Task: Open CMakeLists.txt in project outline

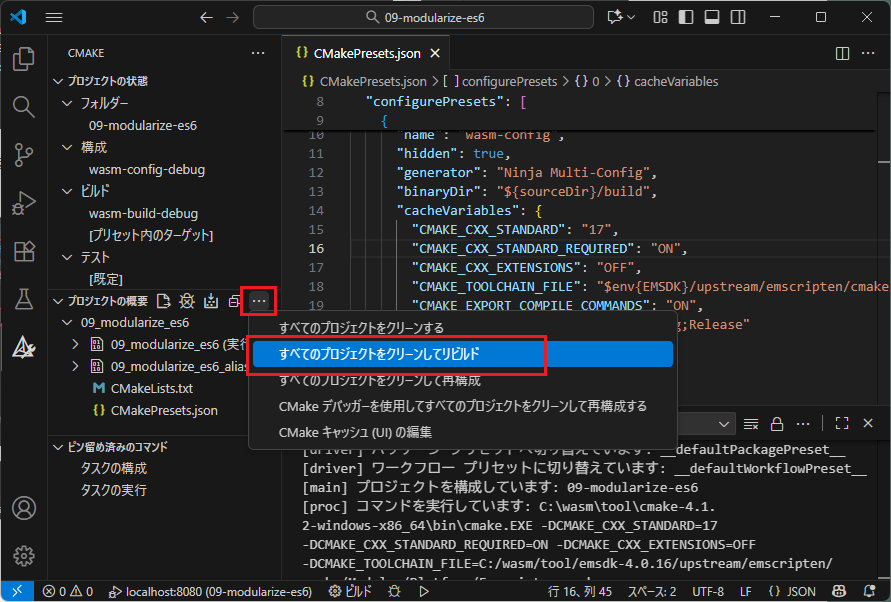Action: 152,389
